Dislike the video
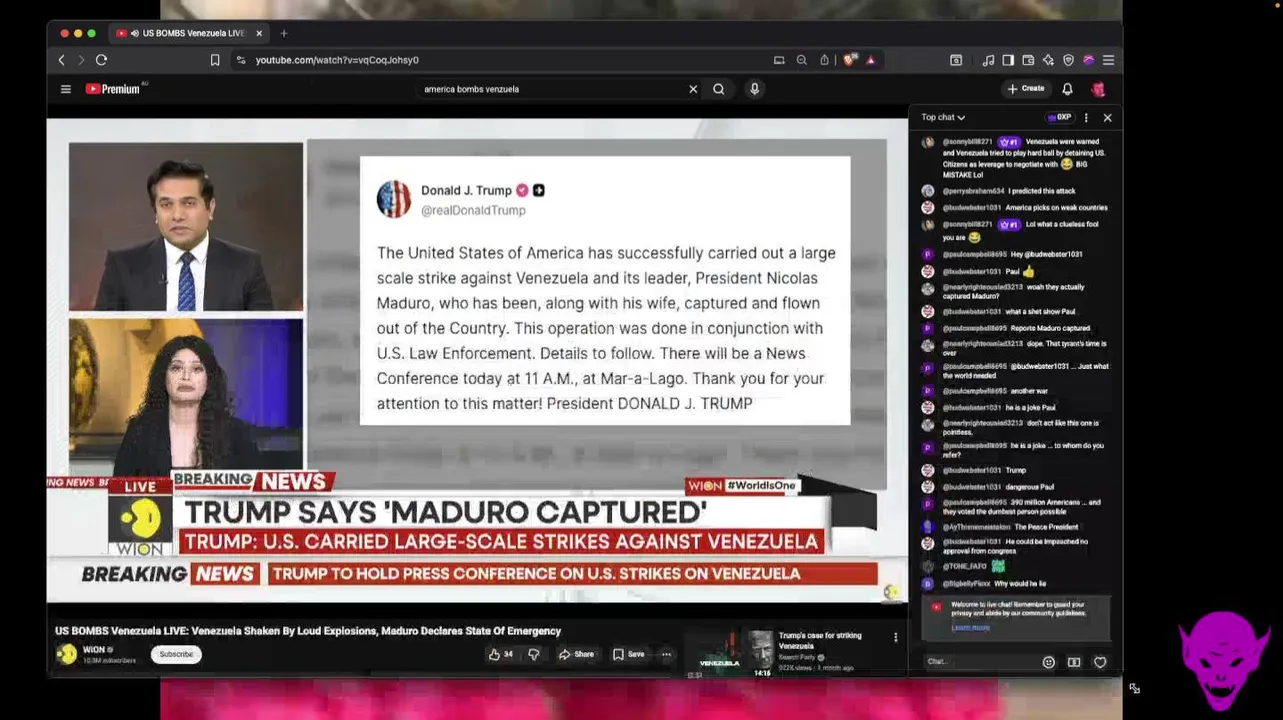 click(x=533, y=654)
